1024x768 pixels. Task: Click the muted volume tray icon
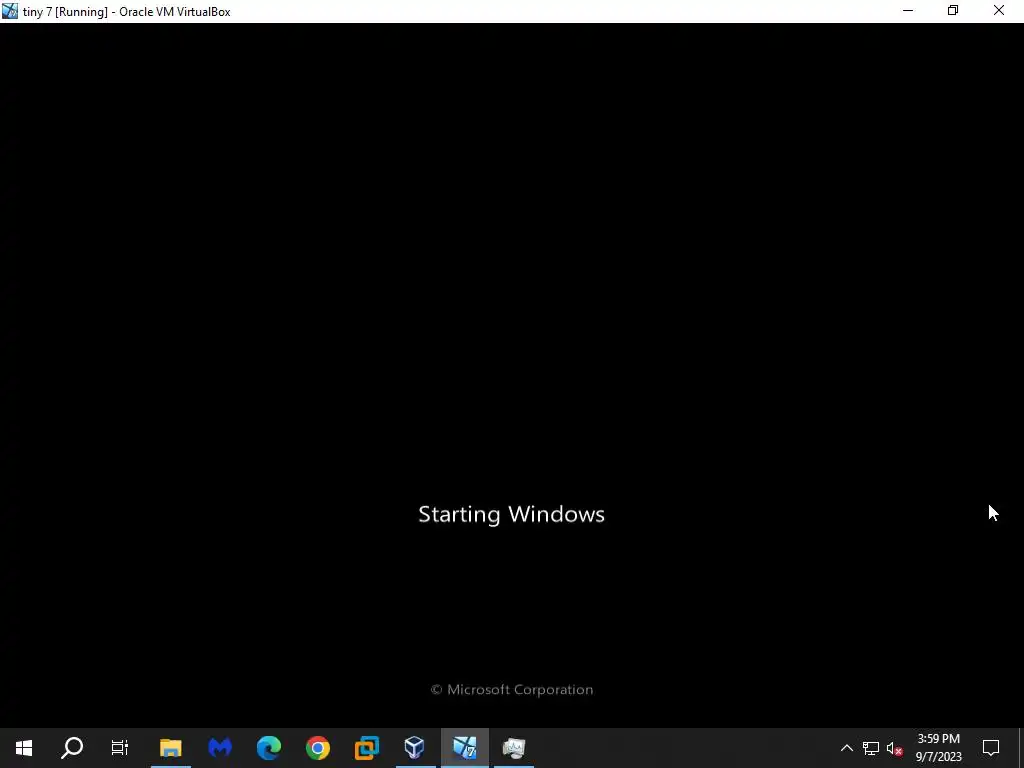click(x=895, y=748)
